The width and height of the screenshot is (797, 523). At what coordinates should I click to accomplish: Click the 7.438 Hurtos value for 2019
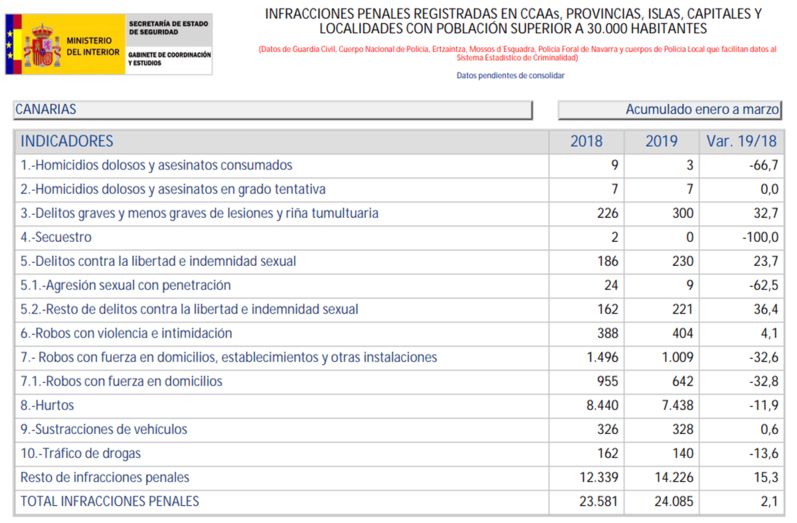[x=678, y=406]
